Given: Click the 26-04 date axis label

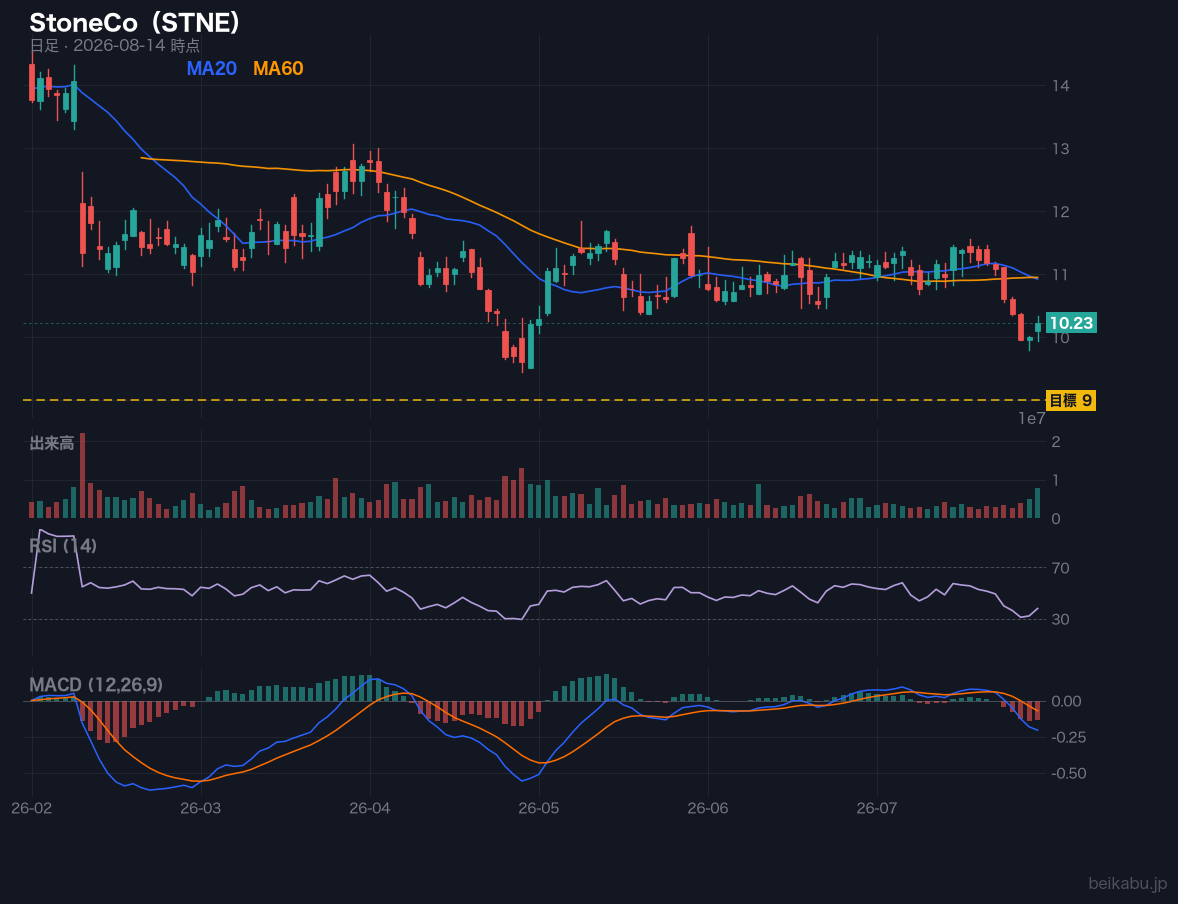Looking at the screenshot, I should tap(370, 809).
